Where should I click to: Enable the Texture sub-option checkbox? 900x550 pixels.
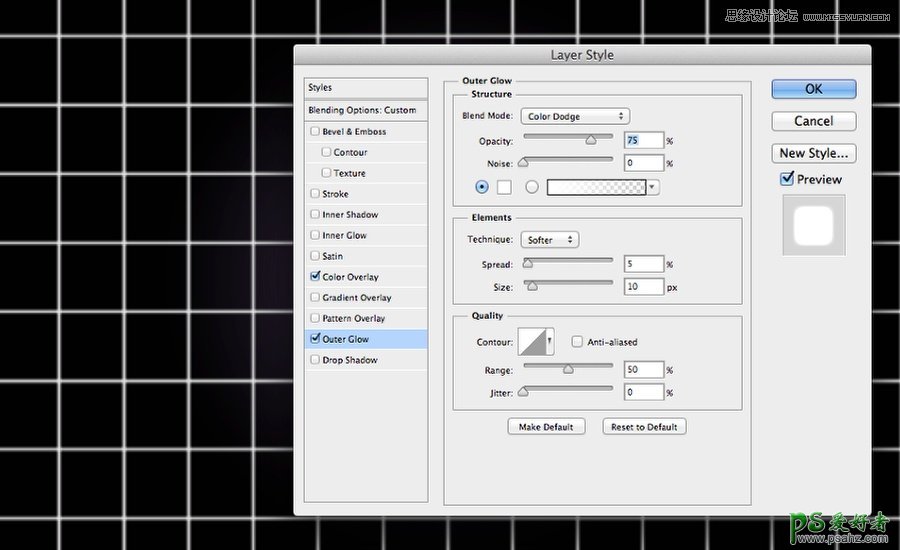pyautogui.click(x=326, y=172)
